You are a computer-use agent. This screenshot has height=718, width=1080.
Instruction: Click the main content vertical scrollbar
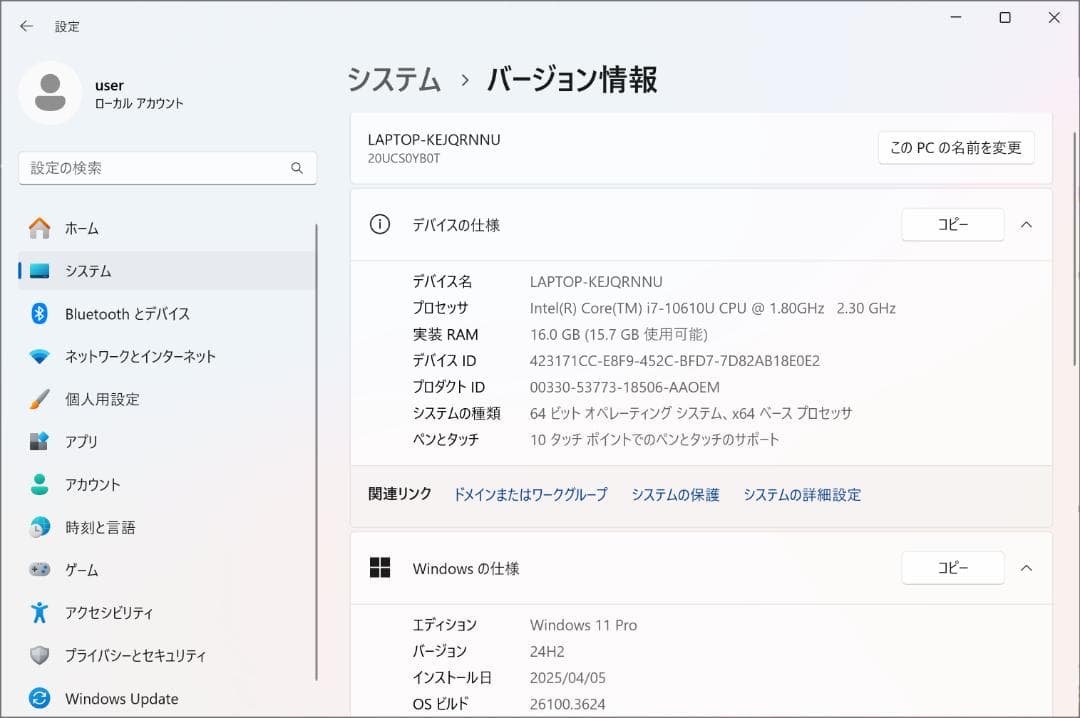(x=1075, y=248)
